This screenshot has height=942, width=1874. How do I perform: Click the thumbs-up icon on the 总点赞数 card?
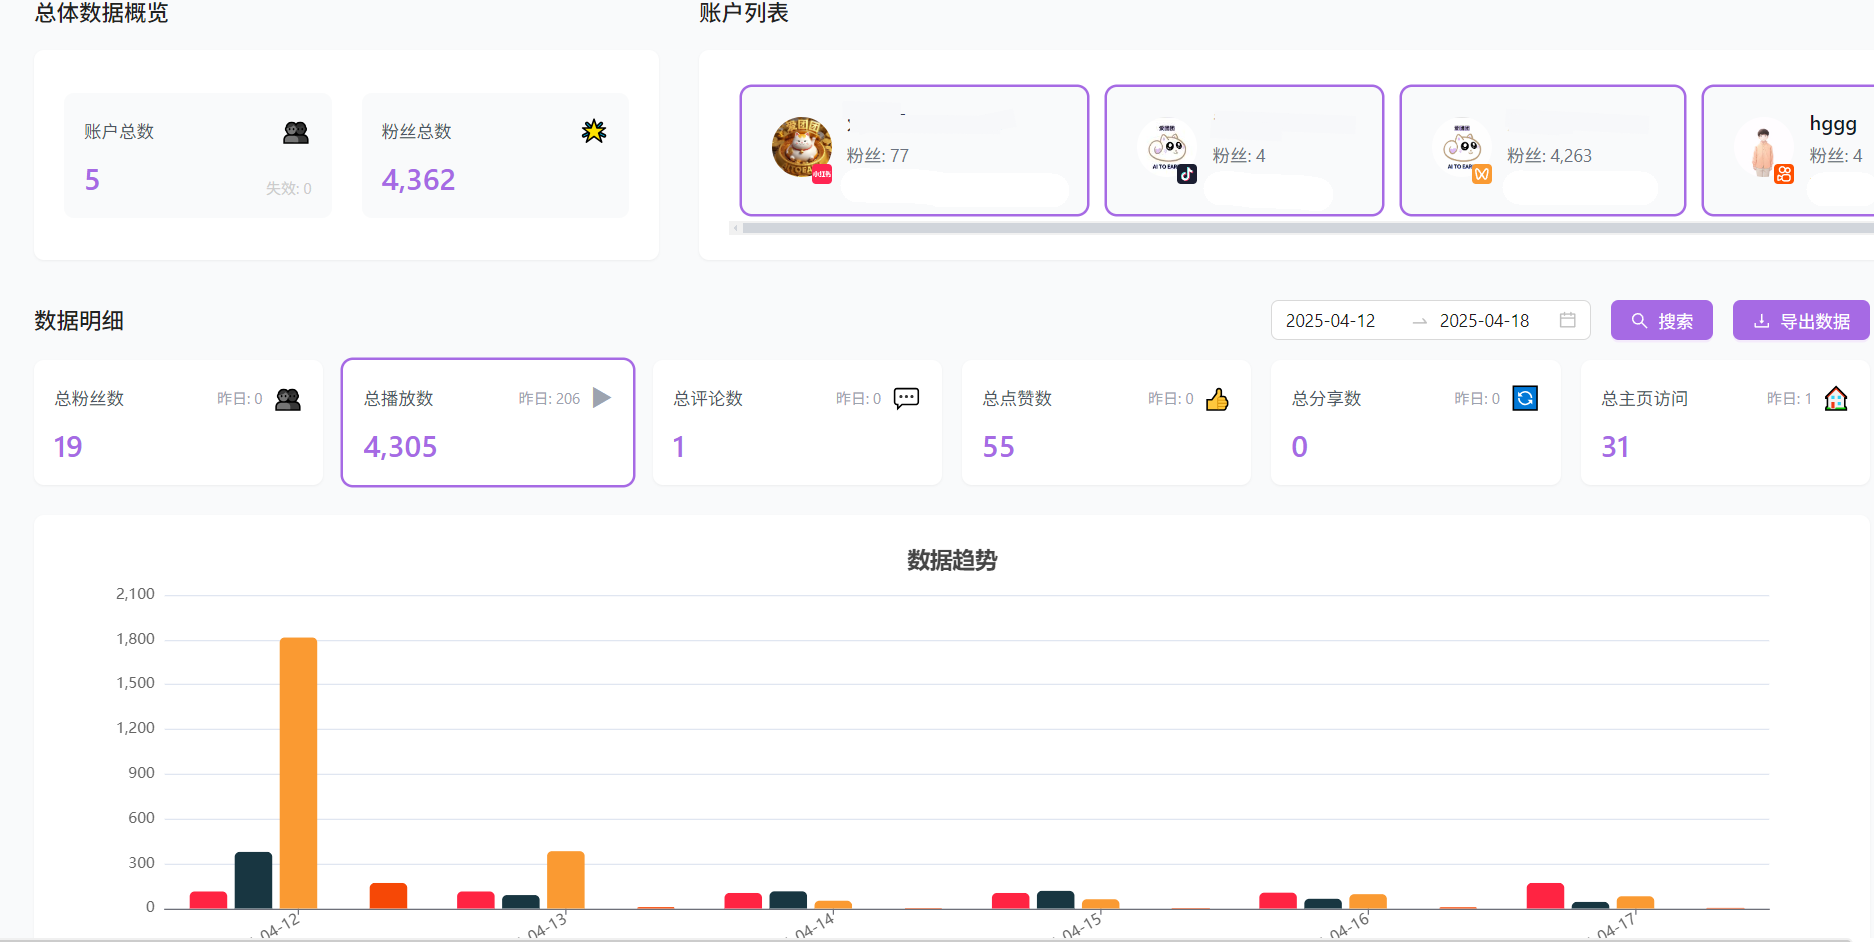(x=1217, y=398)
